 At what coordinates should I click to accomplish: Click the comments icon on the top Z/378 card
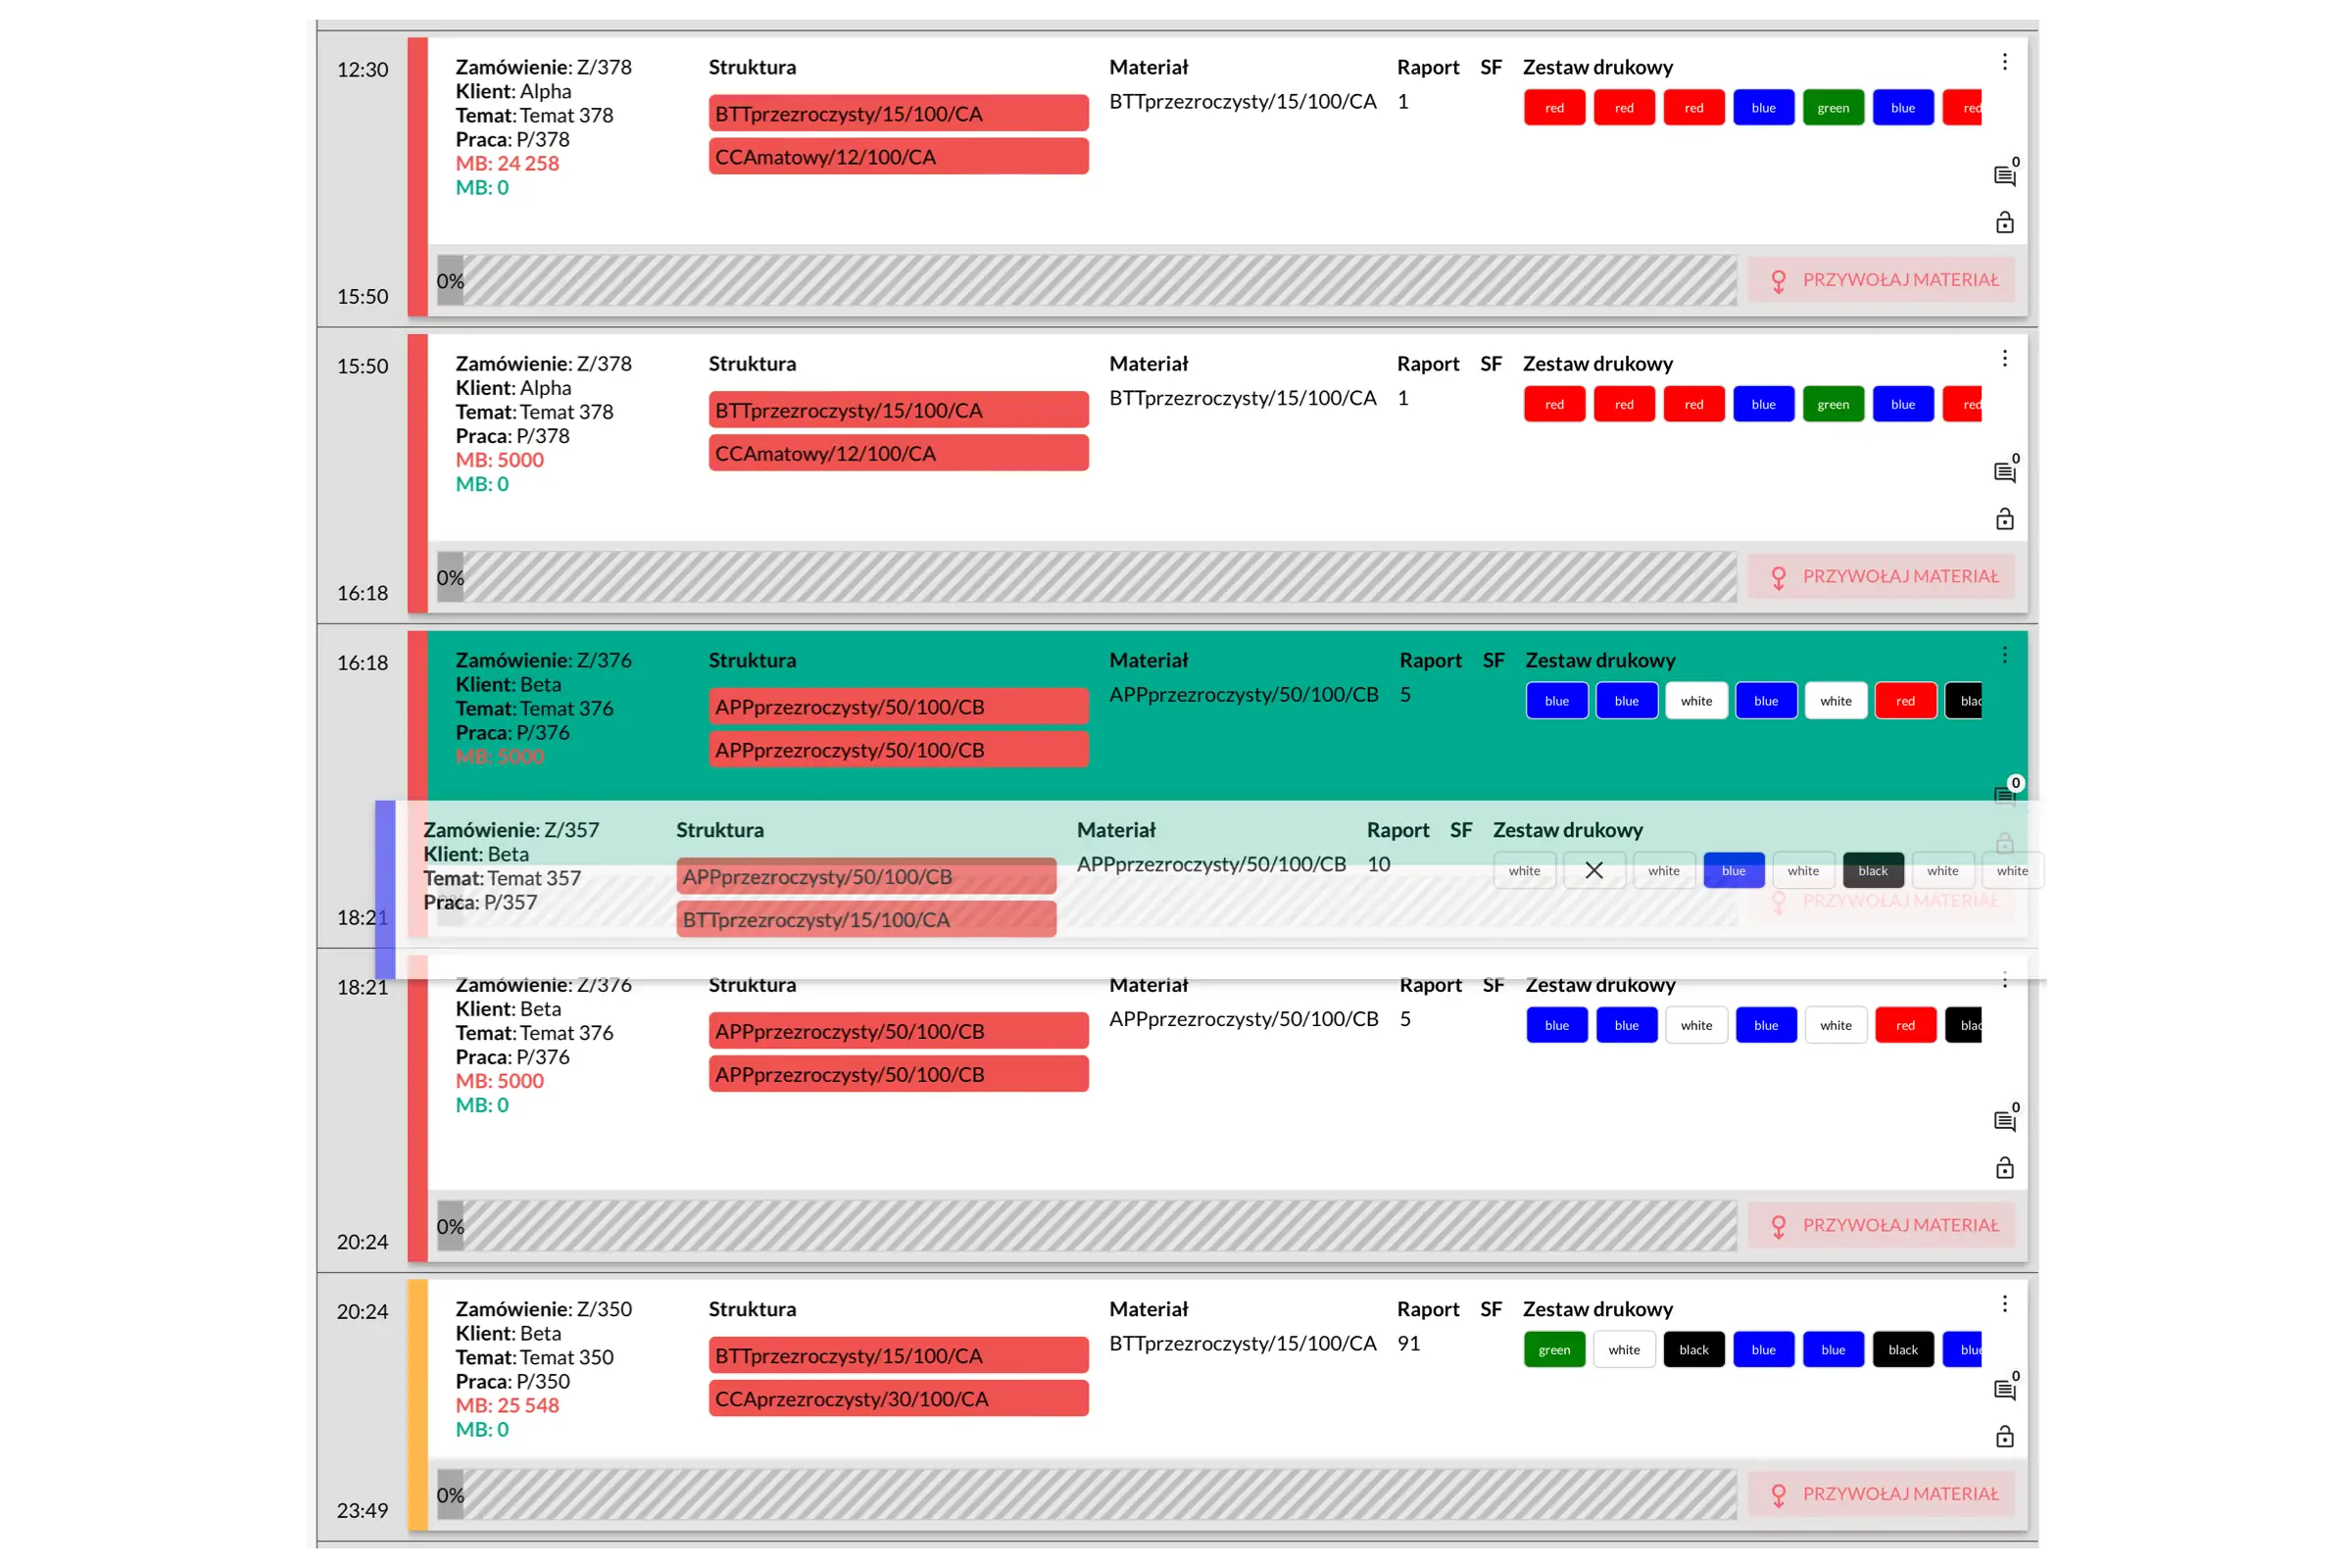2007,175
